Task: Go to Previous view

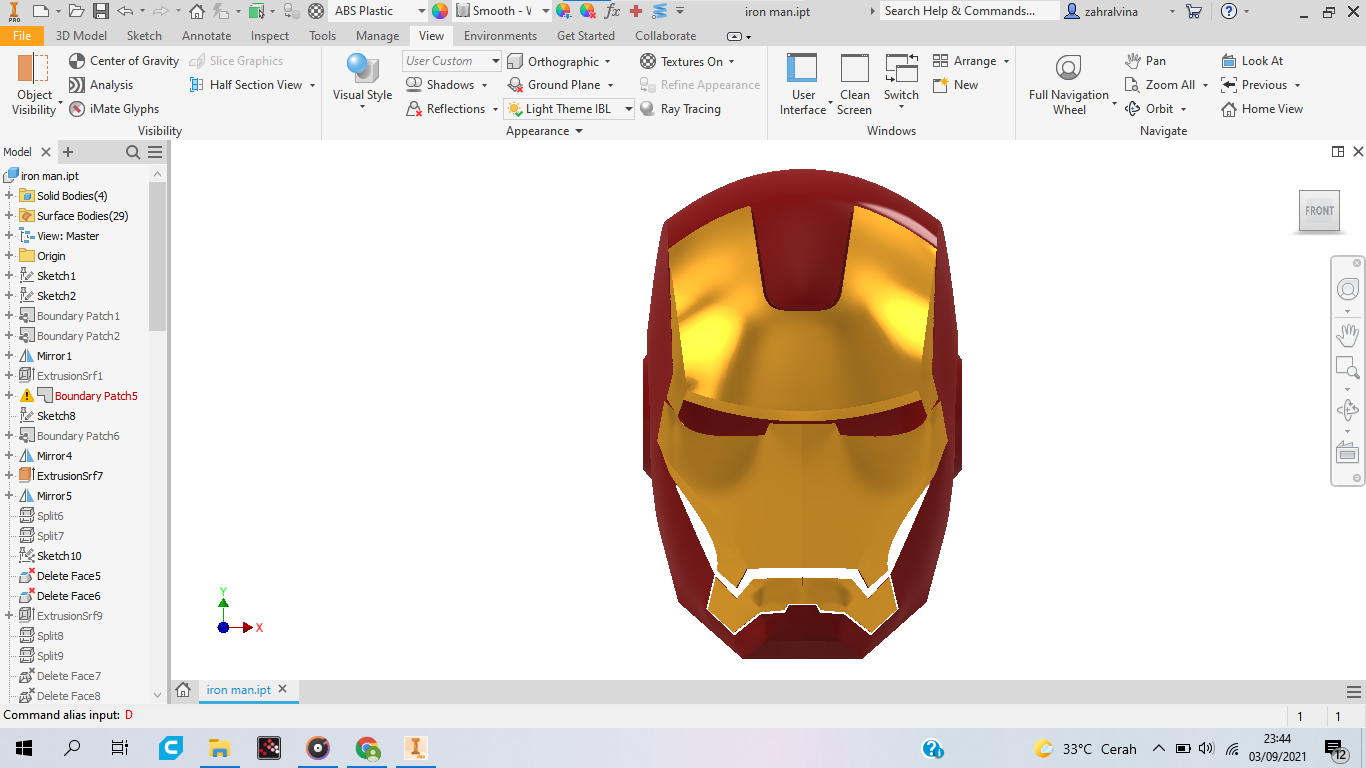Action: [1254, 85]
